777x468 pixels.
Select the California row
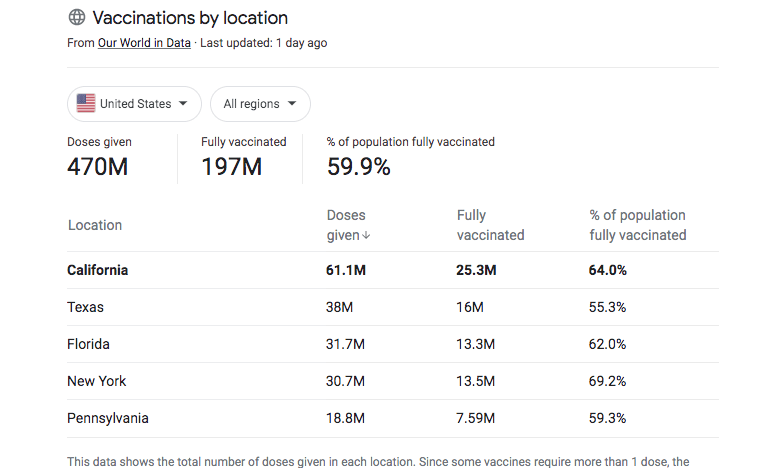[393, 270]
